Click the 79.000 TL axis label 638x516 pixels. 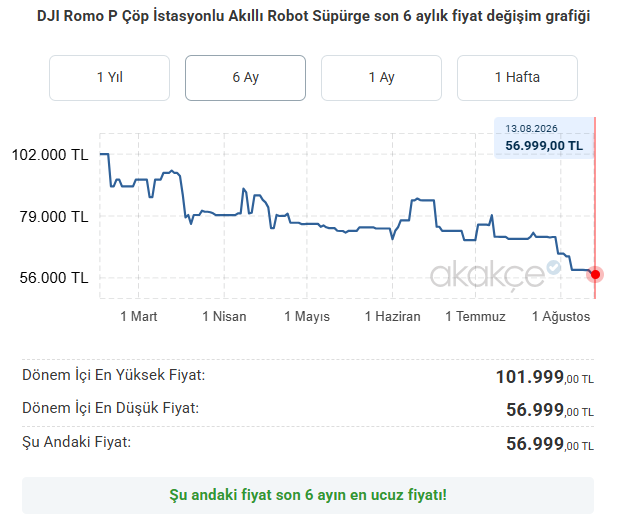[x=54, y=216]
